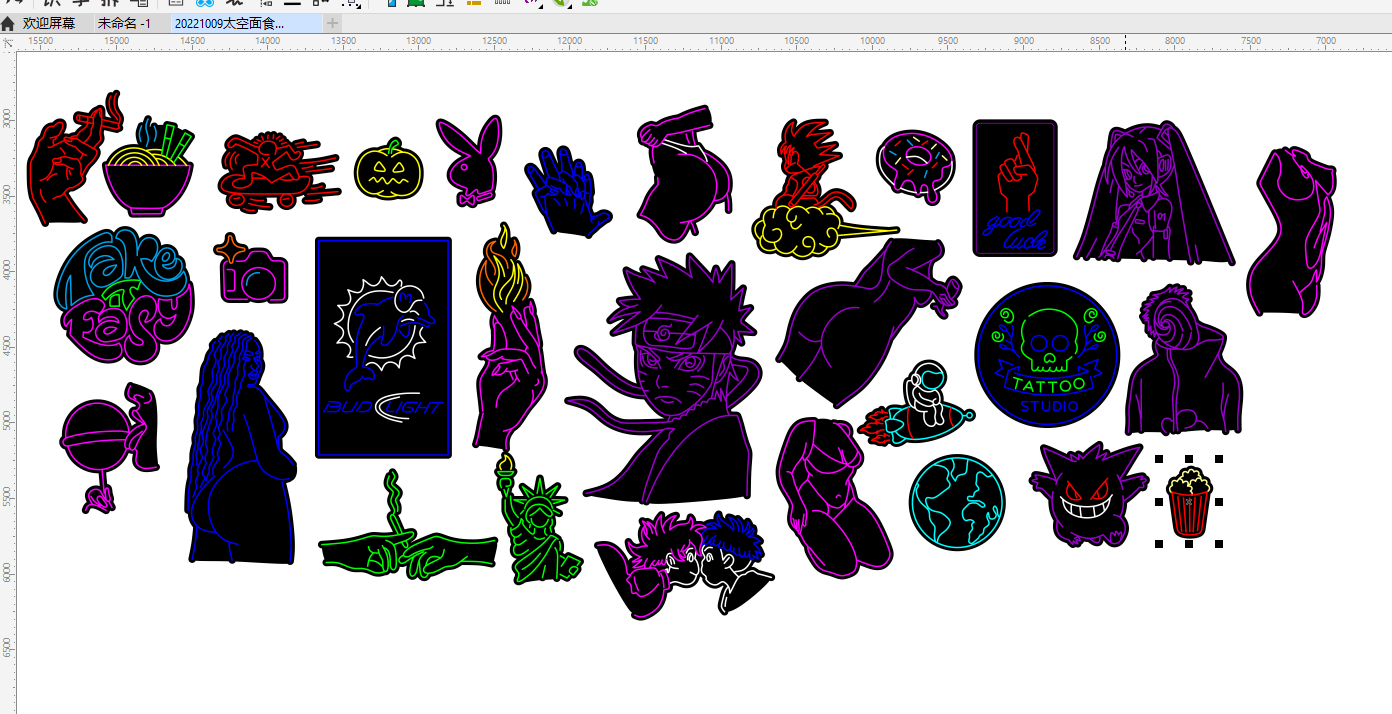
Task: Select the purple twin-tail anime girl
Action: click(x=1154, y=195)
